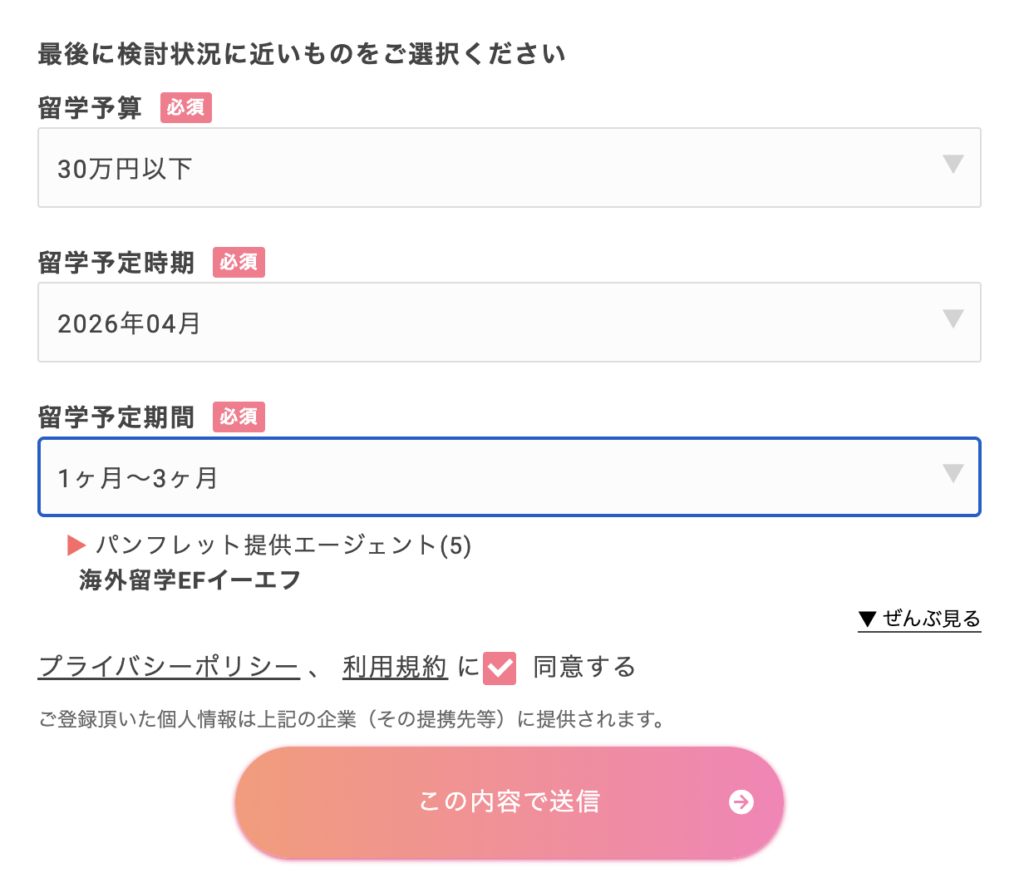
Task: Expand パンフレット提供エージェント(5) list
Action: pyautogui.click(x=283, y=545)
